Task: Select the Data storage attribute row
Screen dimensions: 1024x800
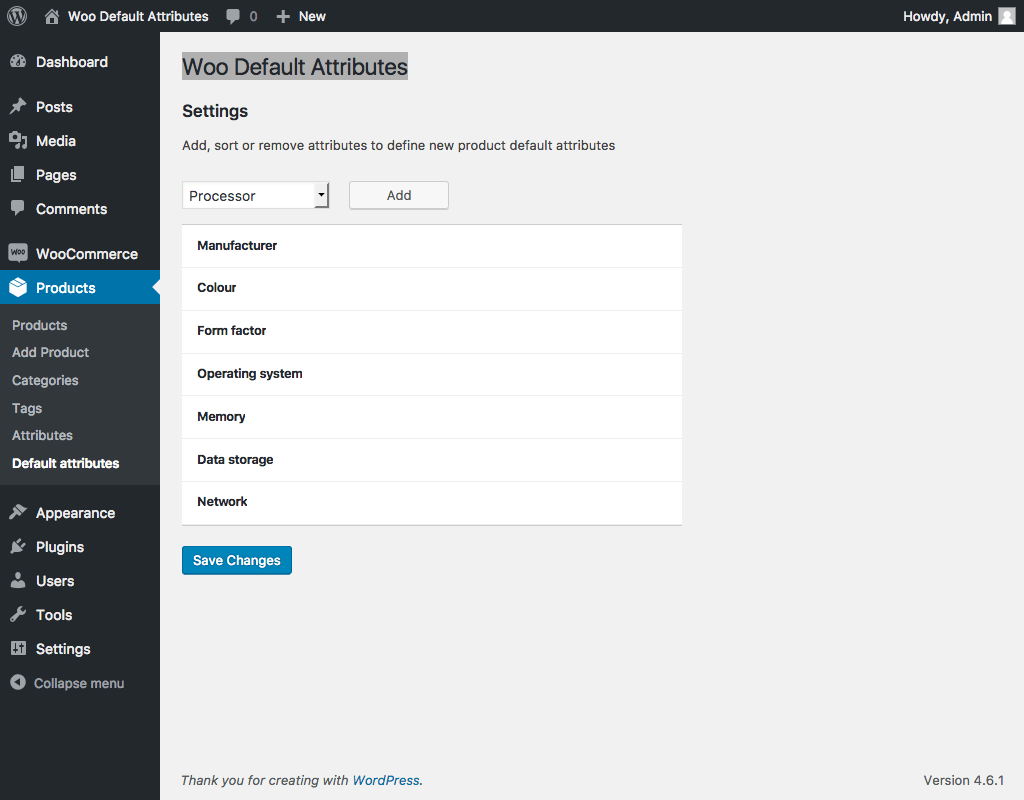Action: pos(432,460)
